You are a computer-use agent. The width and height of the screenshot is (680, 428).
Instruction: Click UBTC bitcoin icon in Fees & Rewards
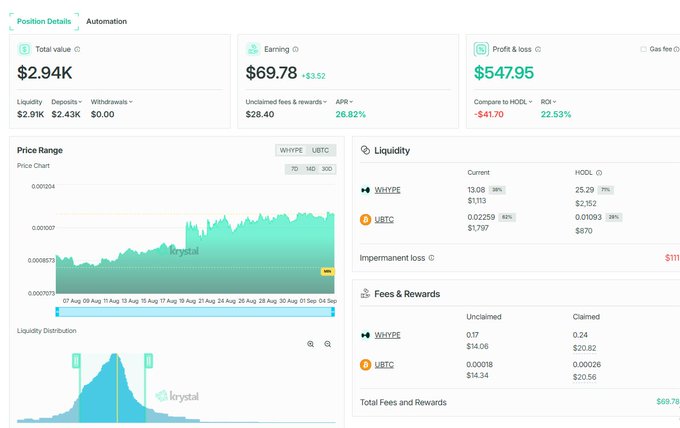(366, 365)
